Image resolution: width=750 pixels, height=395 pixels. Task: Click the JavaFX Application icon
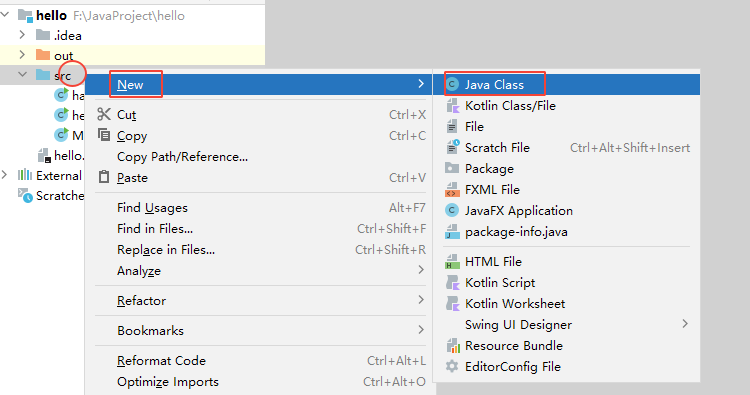tap(452, 210)
